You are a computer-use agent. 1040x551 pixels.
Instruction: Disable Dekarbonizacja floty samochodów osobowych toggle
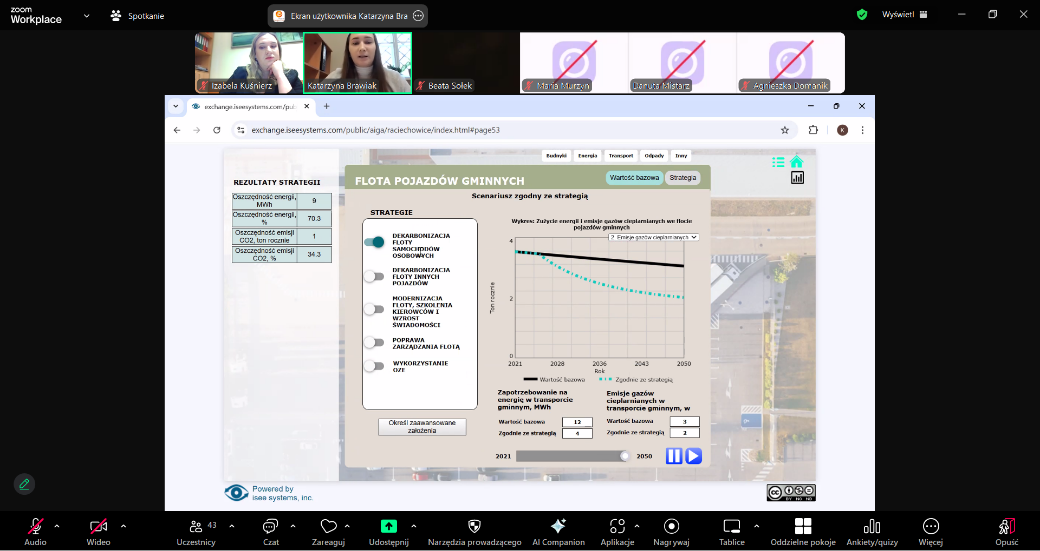coord(374,242)
